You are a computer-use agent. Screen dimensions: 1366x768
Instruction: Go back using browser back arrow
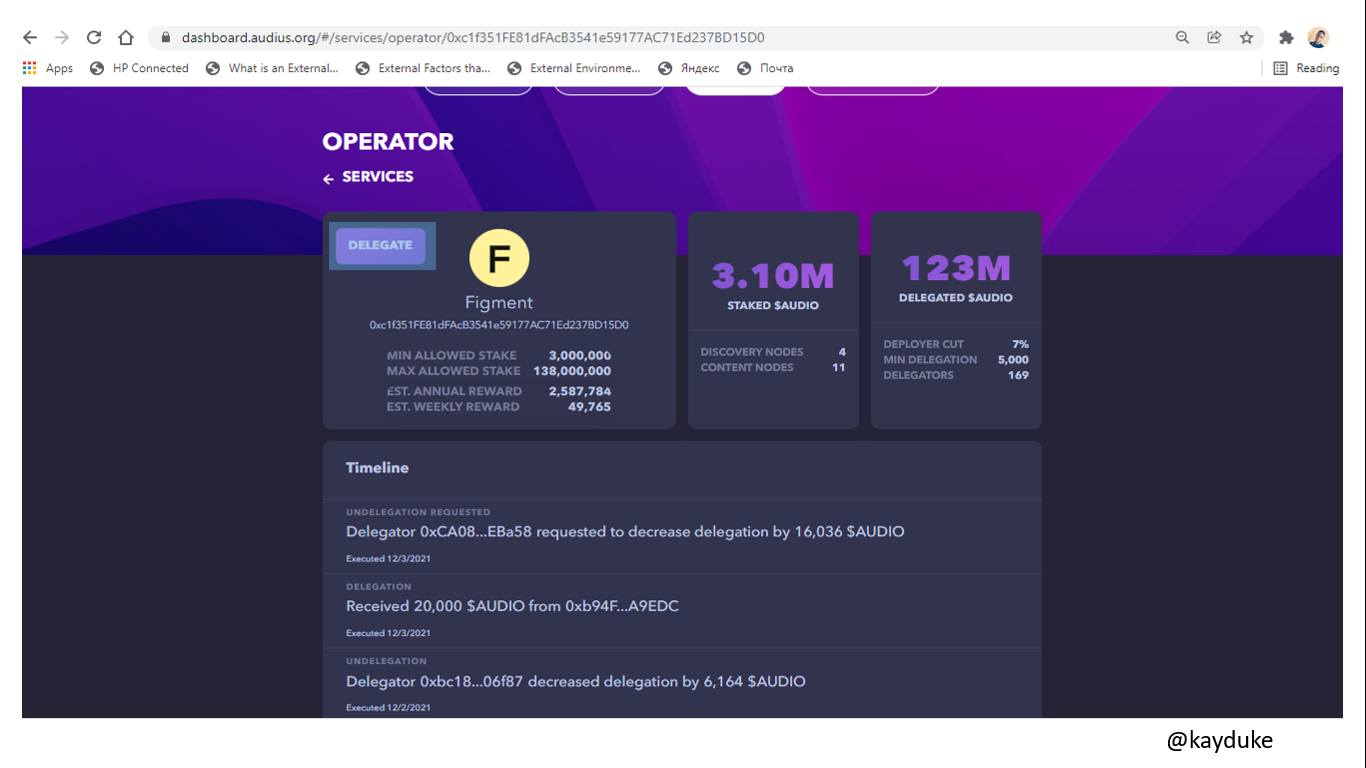click(30, 38)
